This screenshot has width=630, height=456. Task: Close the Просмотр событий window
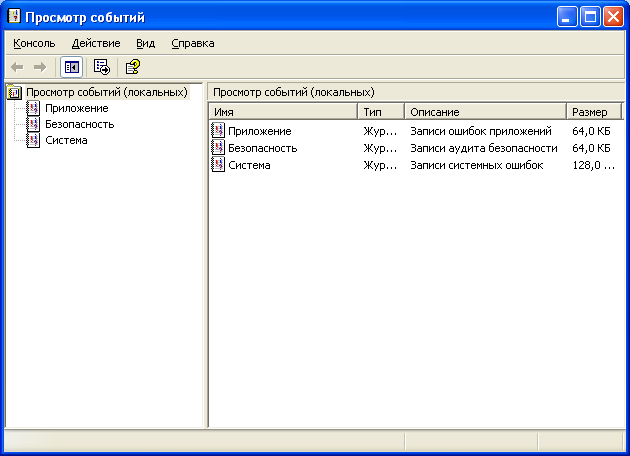(x=614, y=17)
